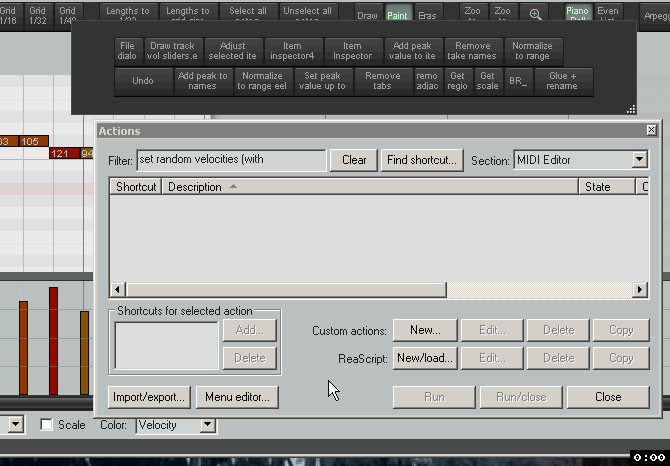Click Normalize to range button
Viewport: 670px width, 466px height.
(x=532, y=51)
